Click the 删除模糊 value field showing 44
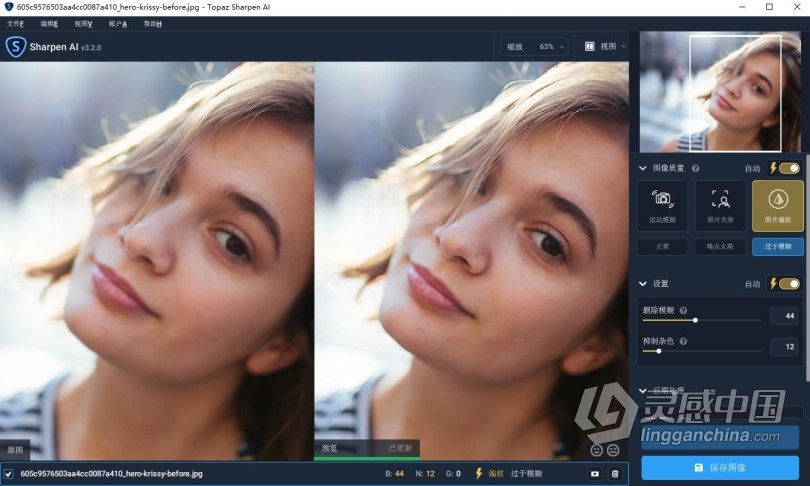This screenshot has width=810, height=486. (x=784, y=316)
